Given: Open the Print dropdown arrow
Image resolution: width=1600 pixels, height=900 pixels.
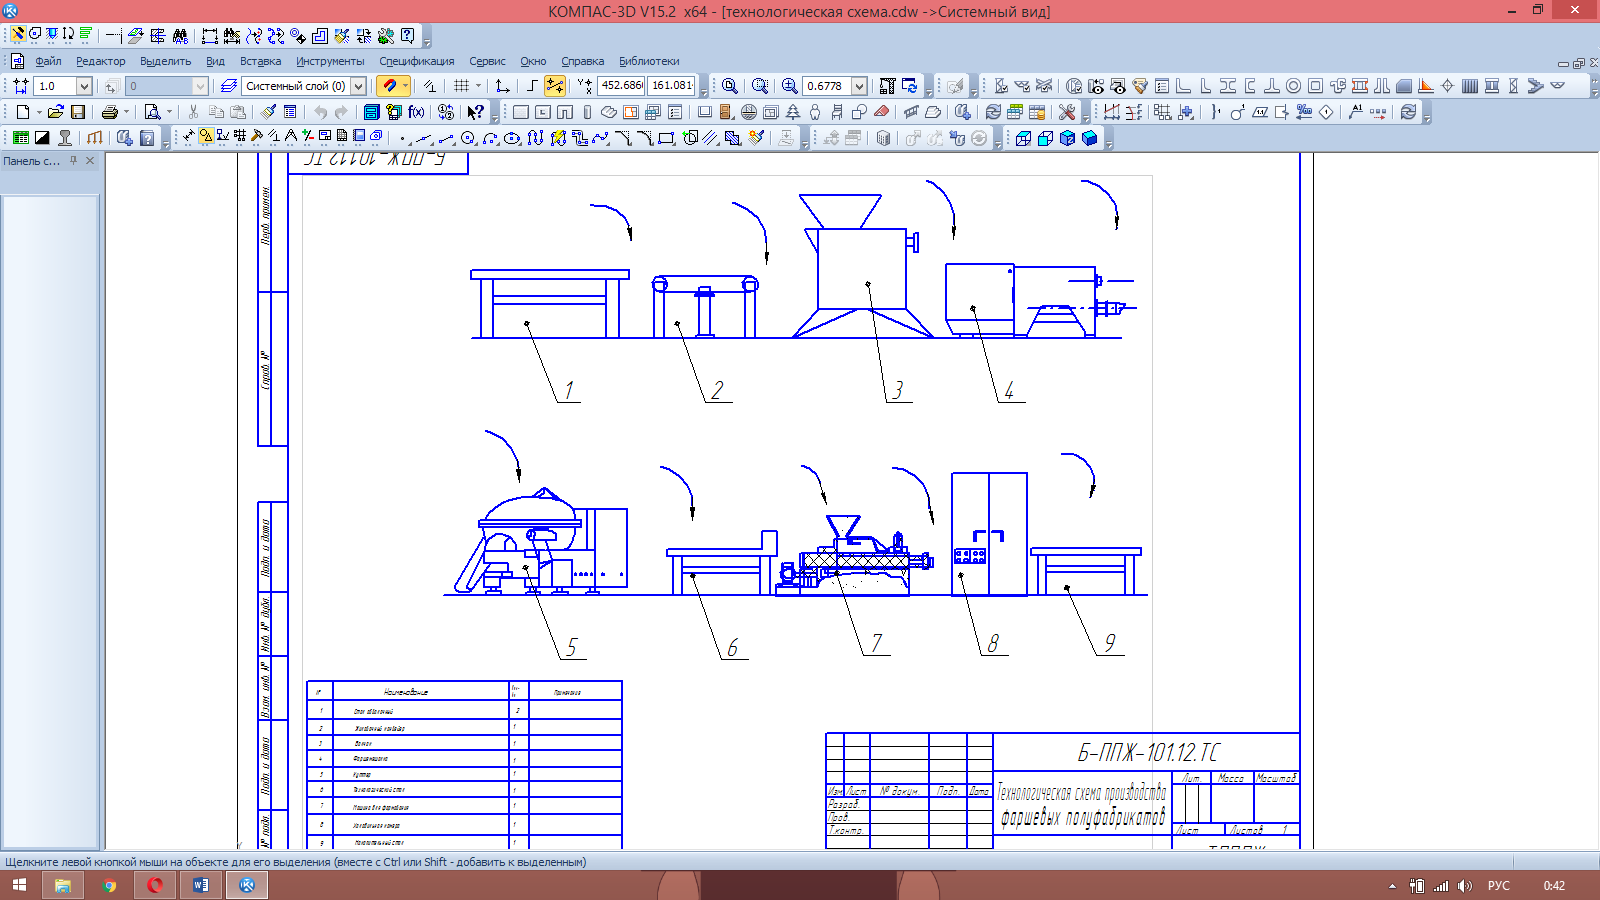Looking at the screenshot, I should click(126, 112).
